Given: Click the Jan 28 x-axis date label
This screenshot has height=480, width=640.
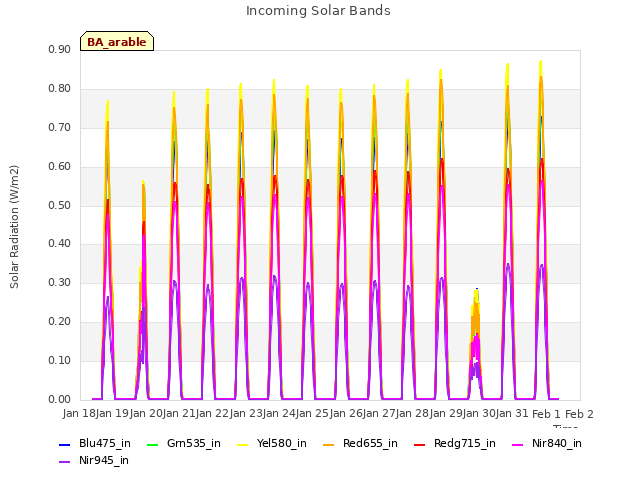Looking at the screenshot, I should pyautogui.click(x=413, y=414).
